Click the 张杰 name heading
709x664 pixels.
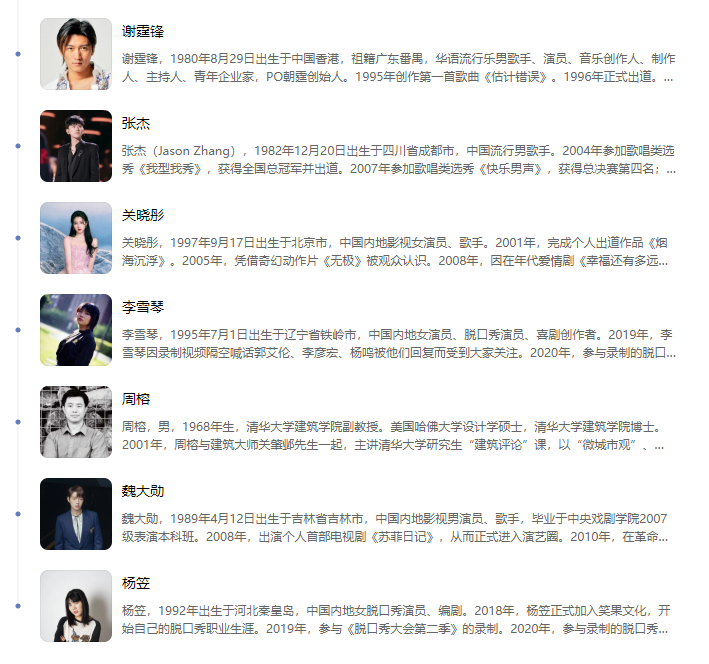click(x=136, y=123)
